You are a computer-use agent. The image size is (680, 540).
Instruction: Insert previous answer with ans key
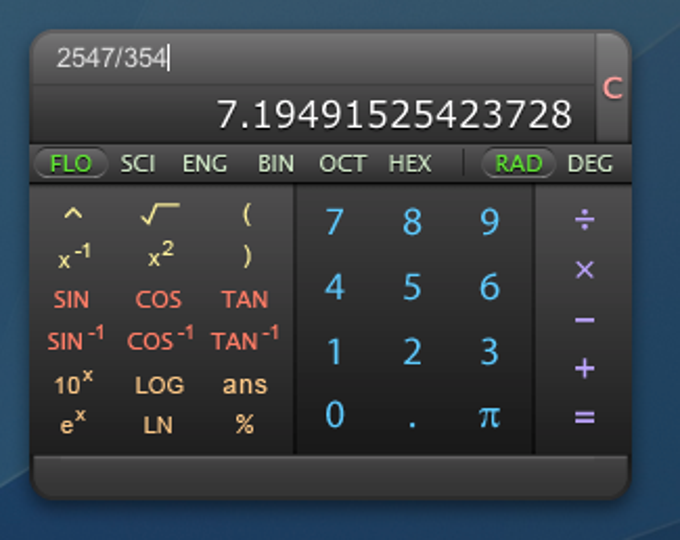point(245,385)
